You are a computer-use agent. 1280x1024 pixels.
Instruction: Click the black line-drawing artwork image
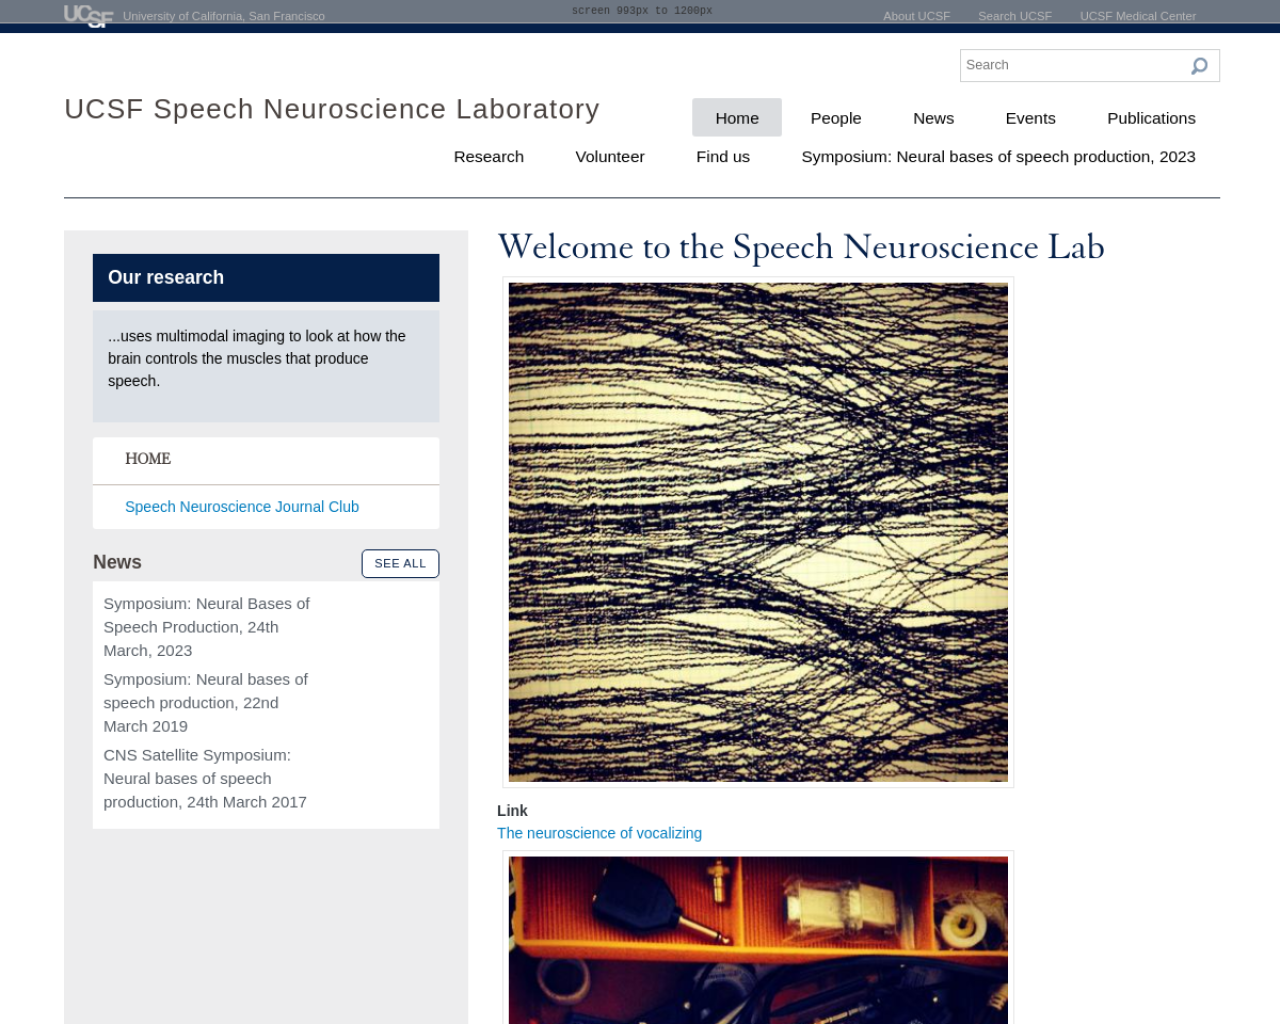coord(758,532)
